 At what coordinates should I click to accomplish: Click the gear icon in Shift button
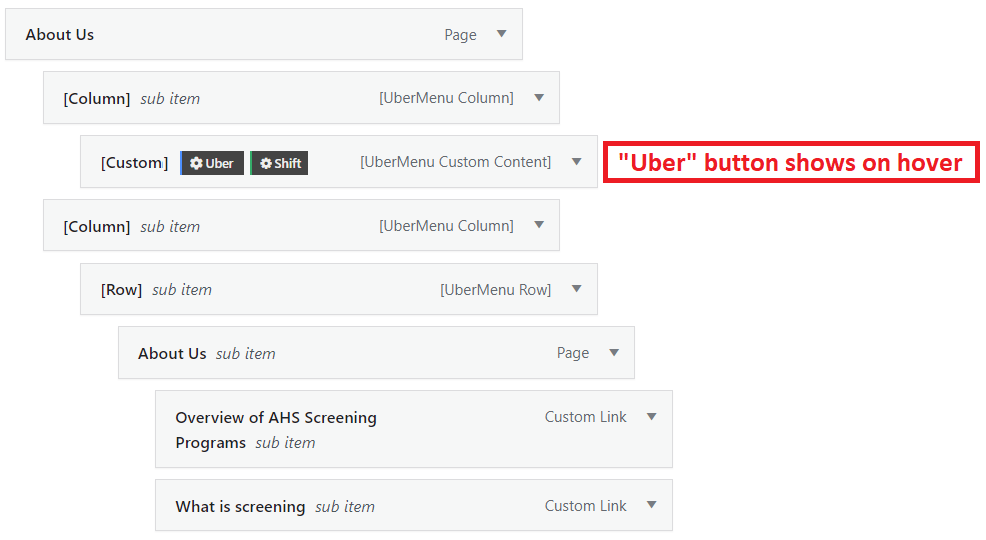pyautogui.click(x=266, y=163)
